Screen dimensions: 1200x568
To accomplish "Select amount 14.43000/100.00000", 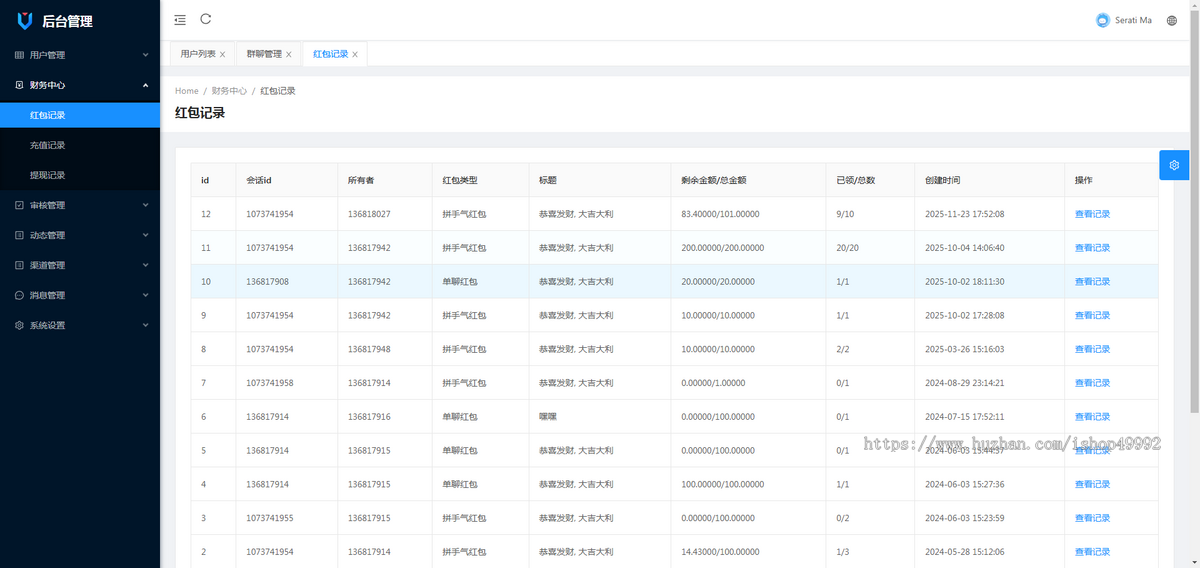I will click(x=718, y=552).
